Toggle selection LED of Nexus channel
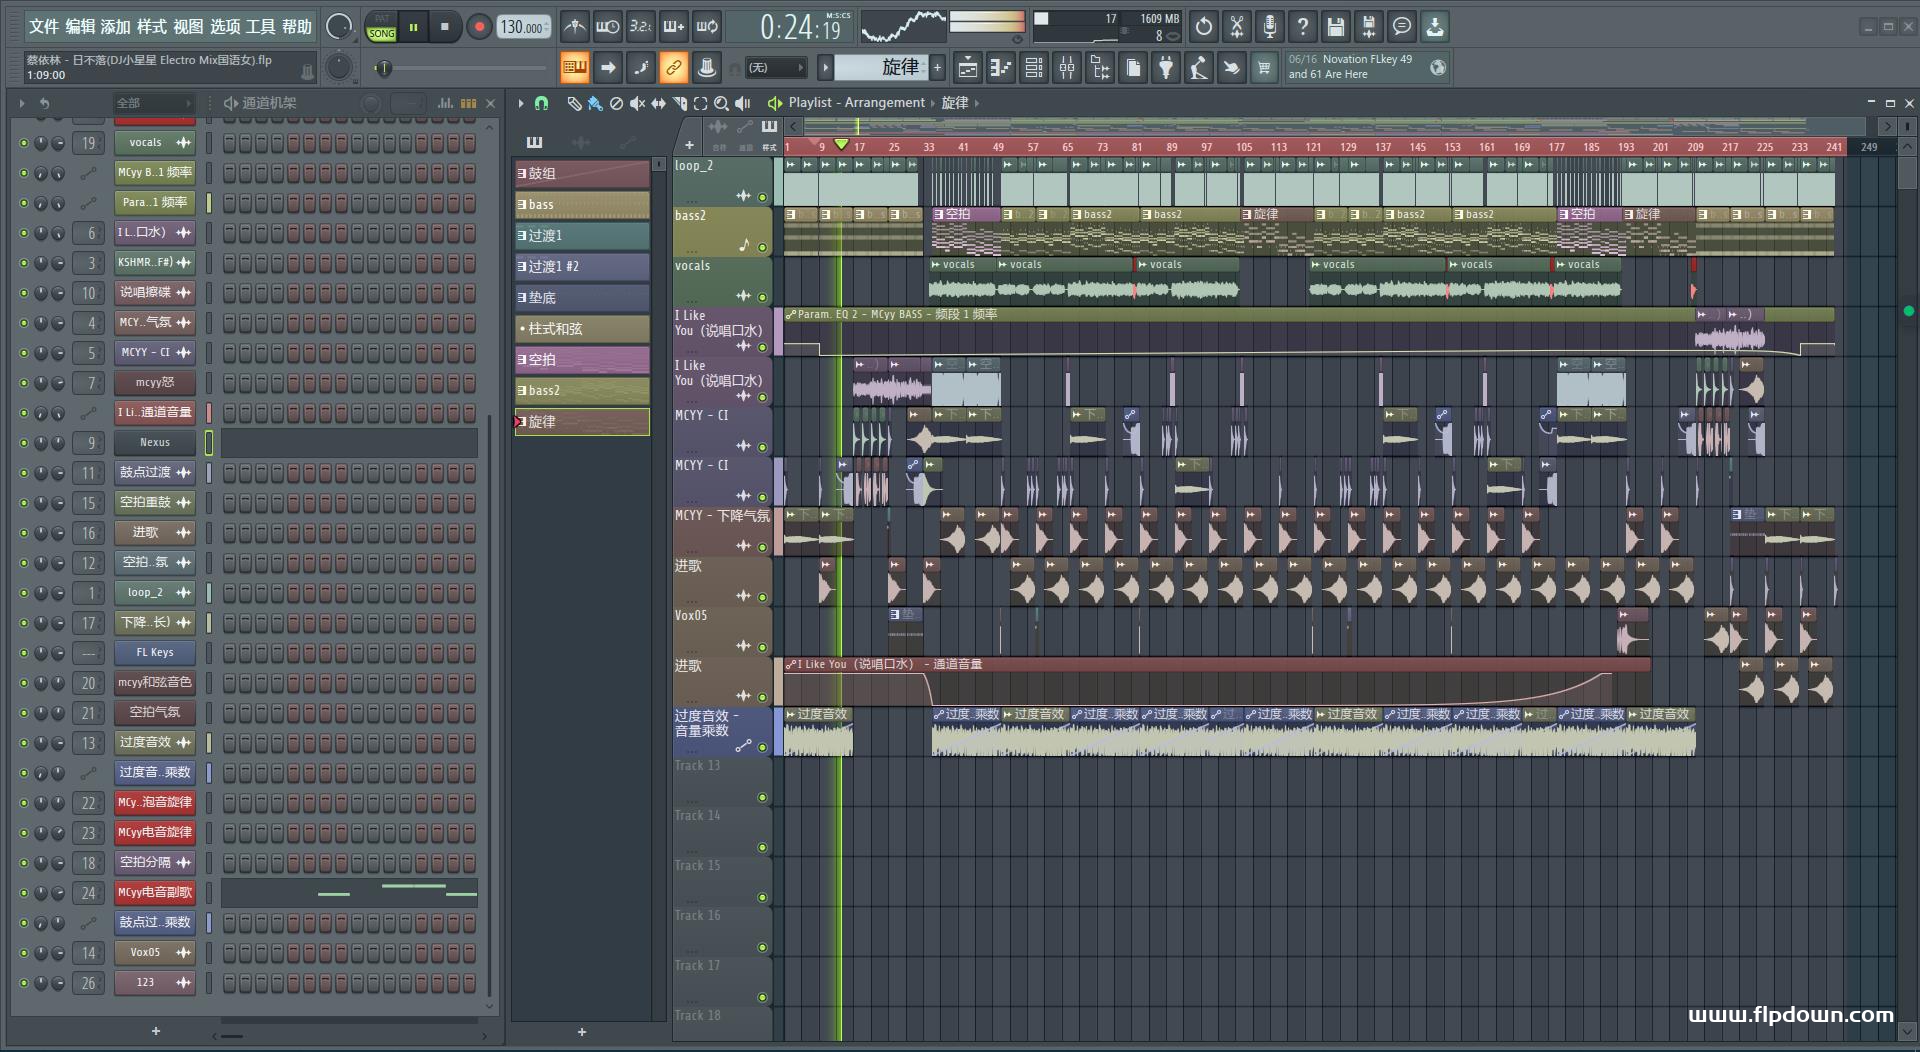Screen dimensions: 1920x1052 tap(209, 443)
